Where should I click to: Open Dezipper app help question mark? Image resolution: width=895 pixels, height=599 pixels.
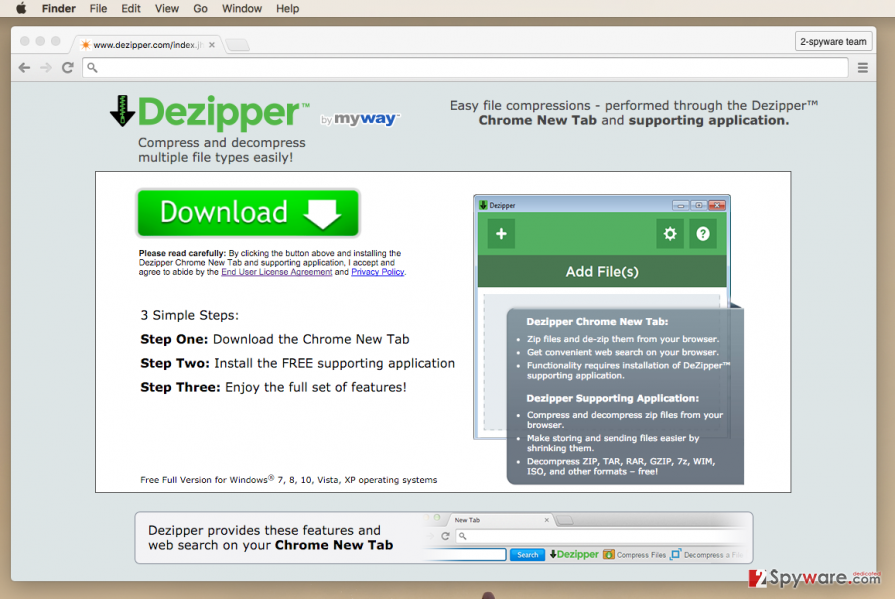tap(703, 234)
